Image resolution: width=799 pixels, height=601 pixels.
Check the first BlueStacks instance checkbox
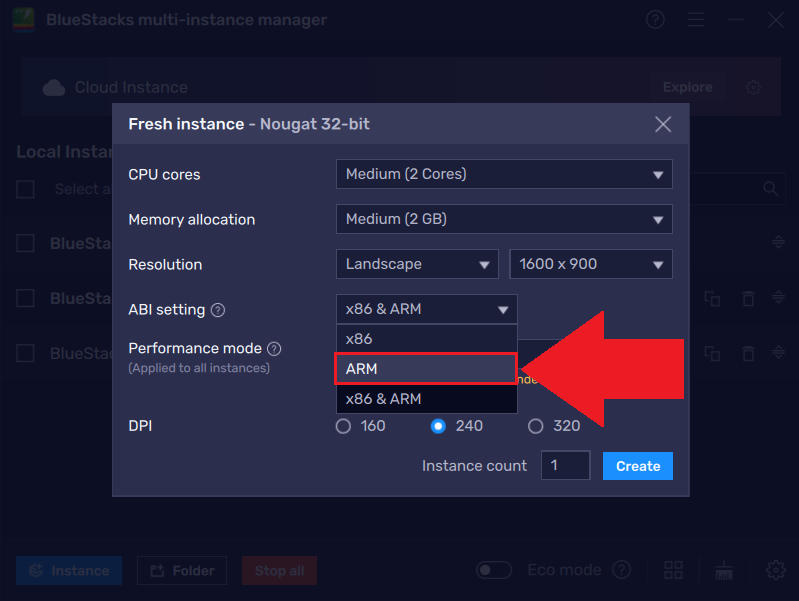25,243
